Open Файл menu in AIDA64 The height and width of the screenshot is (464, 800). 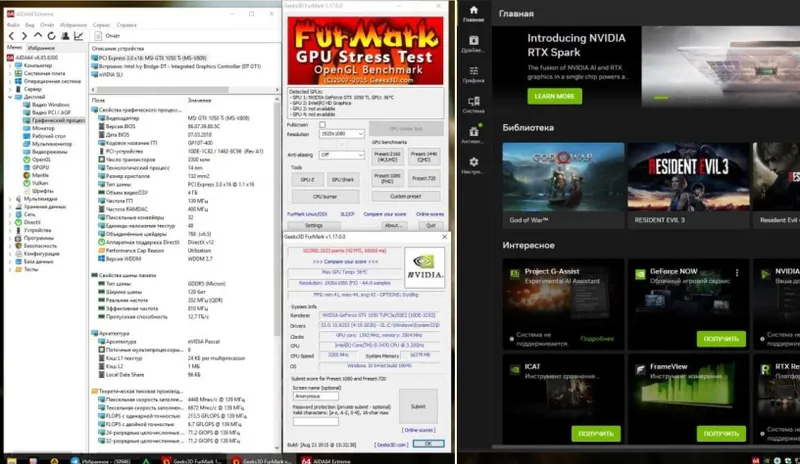13,25
